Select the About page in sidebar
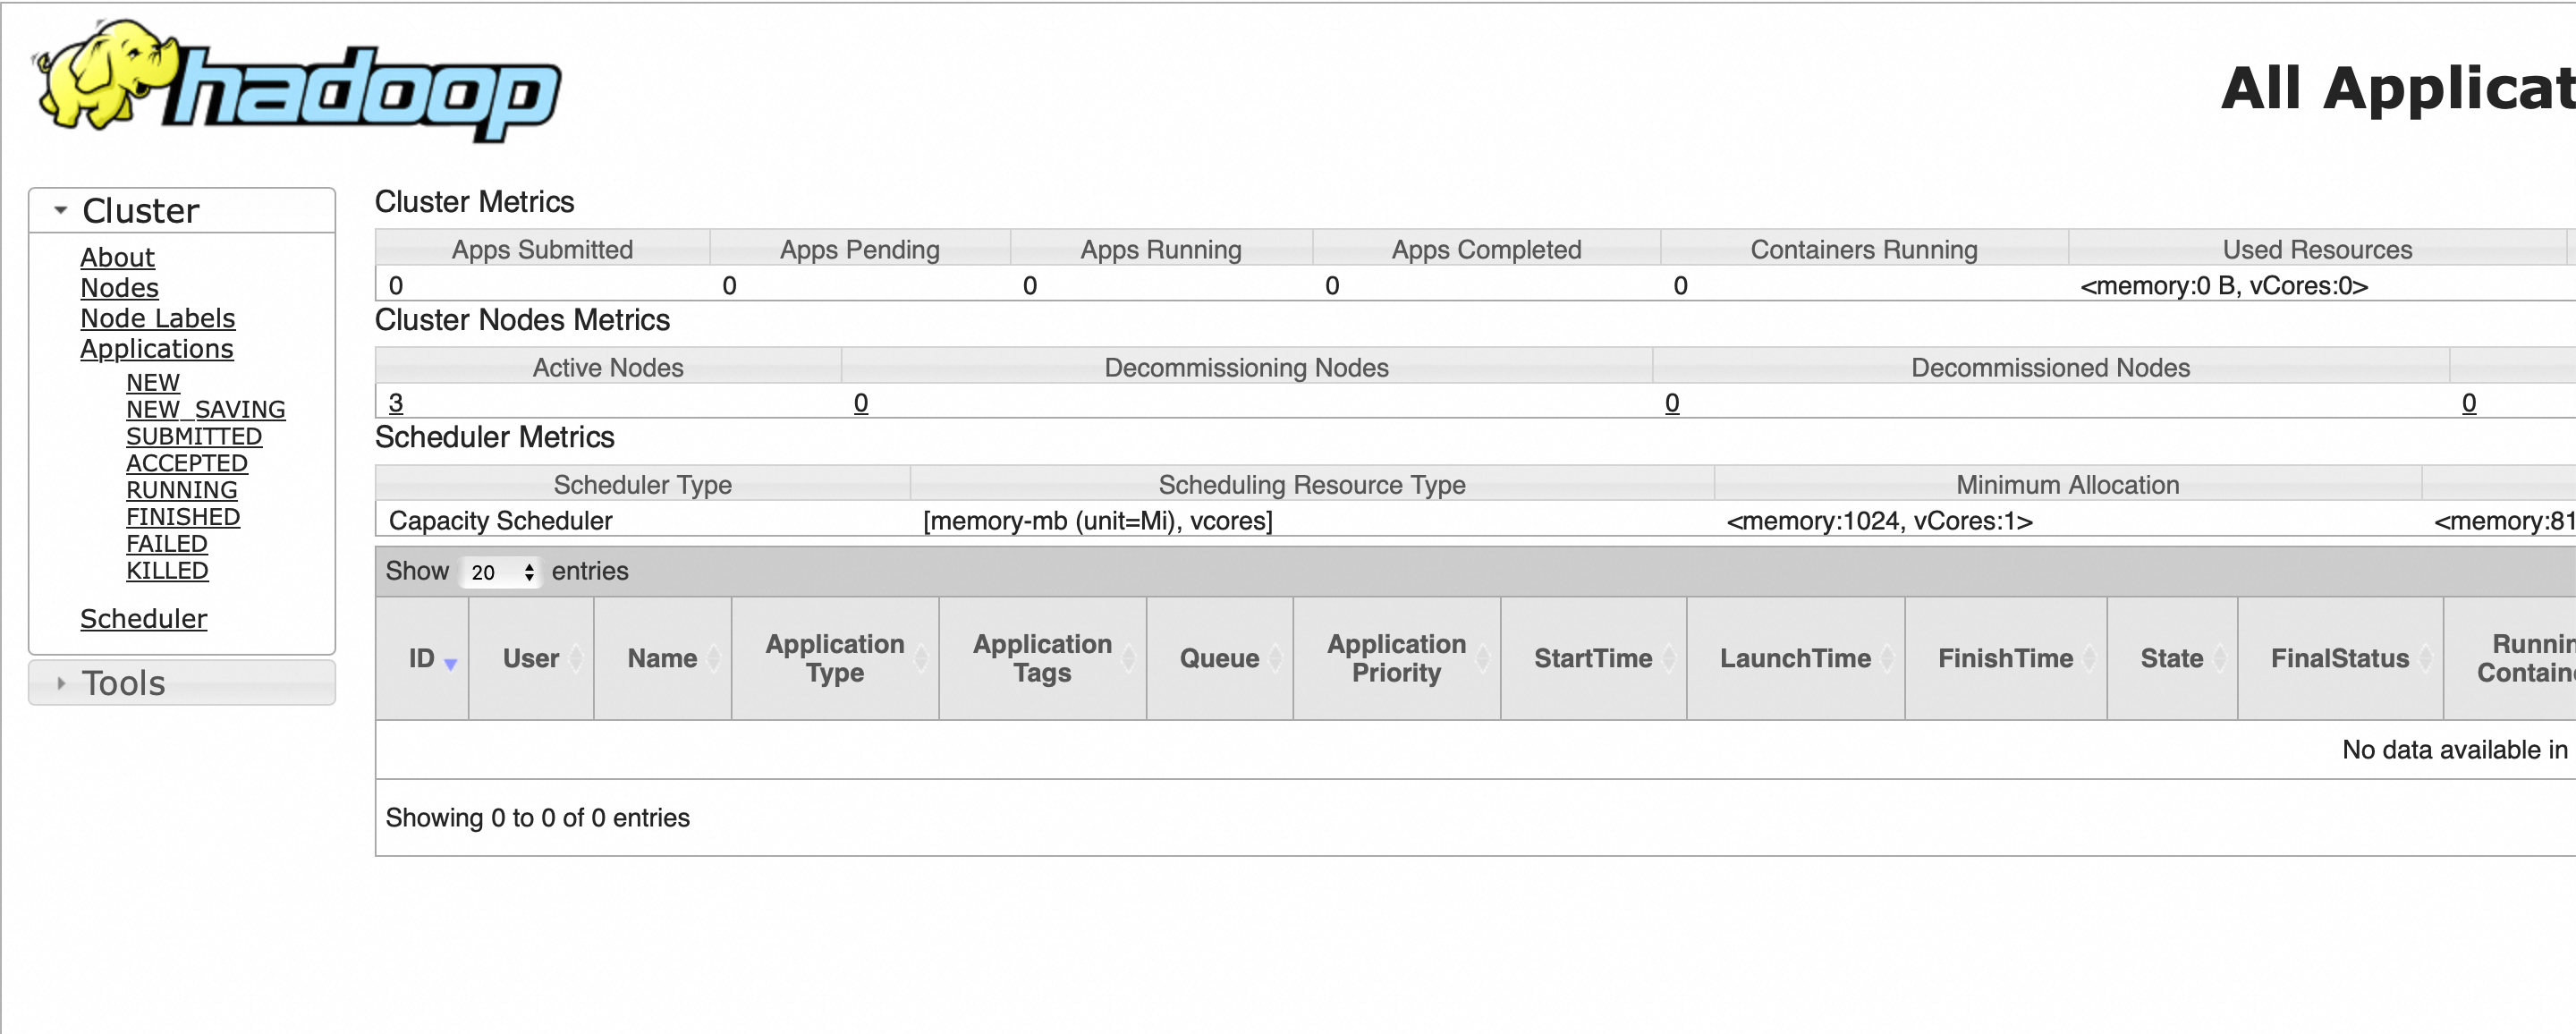The height and width of the screenshot is (1034, 2576). pos(117,257)
